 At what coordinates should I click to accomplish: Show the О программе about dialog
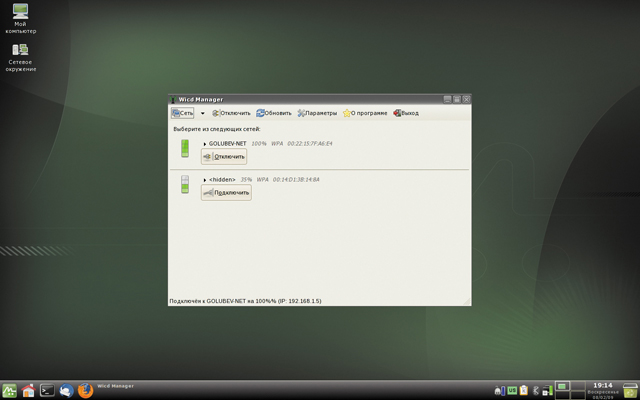[365, 113]
